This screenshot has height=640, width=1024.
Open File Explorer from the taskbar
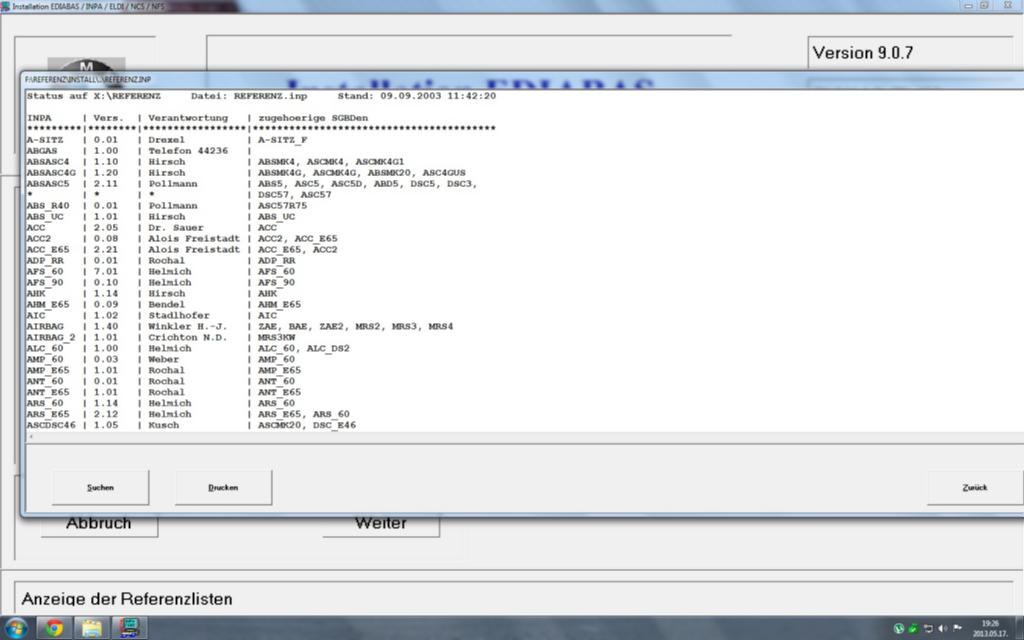[x=91, y=628]
